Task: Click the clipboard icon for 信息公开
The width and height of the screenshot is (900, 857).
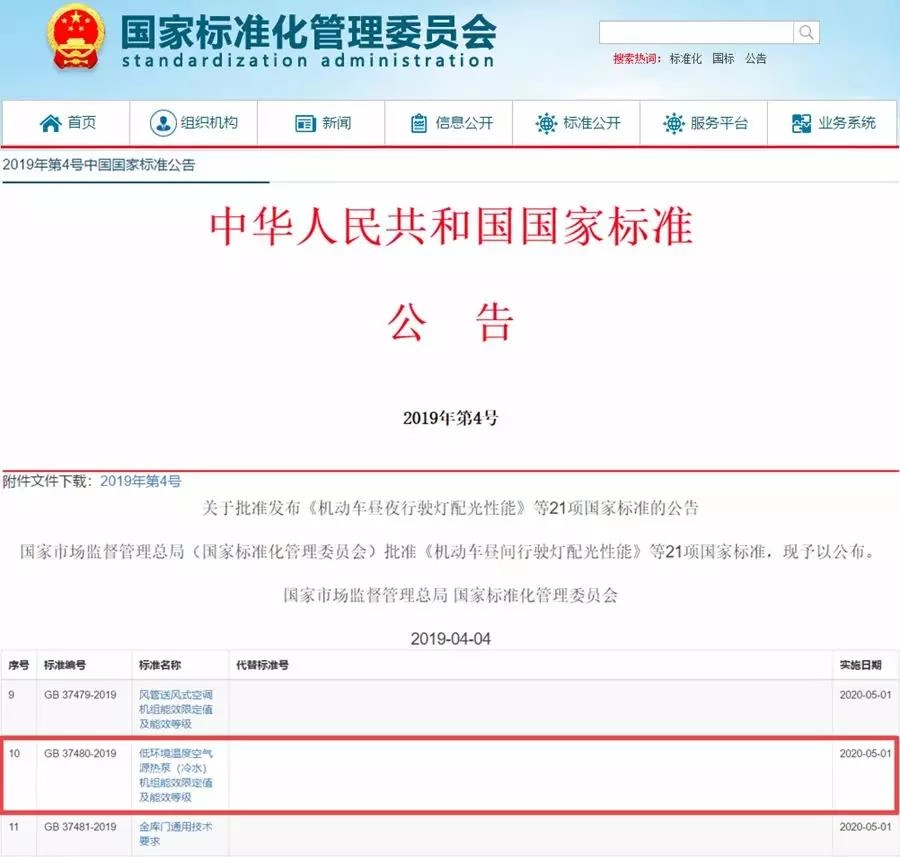Action: [419, 123]
